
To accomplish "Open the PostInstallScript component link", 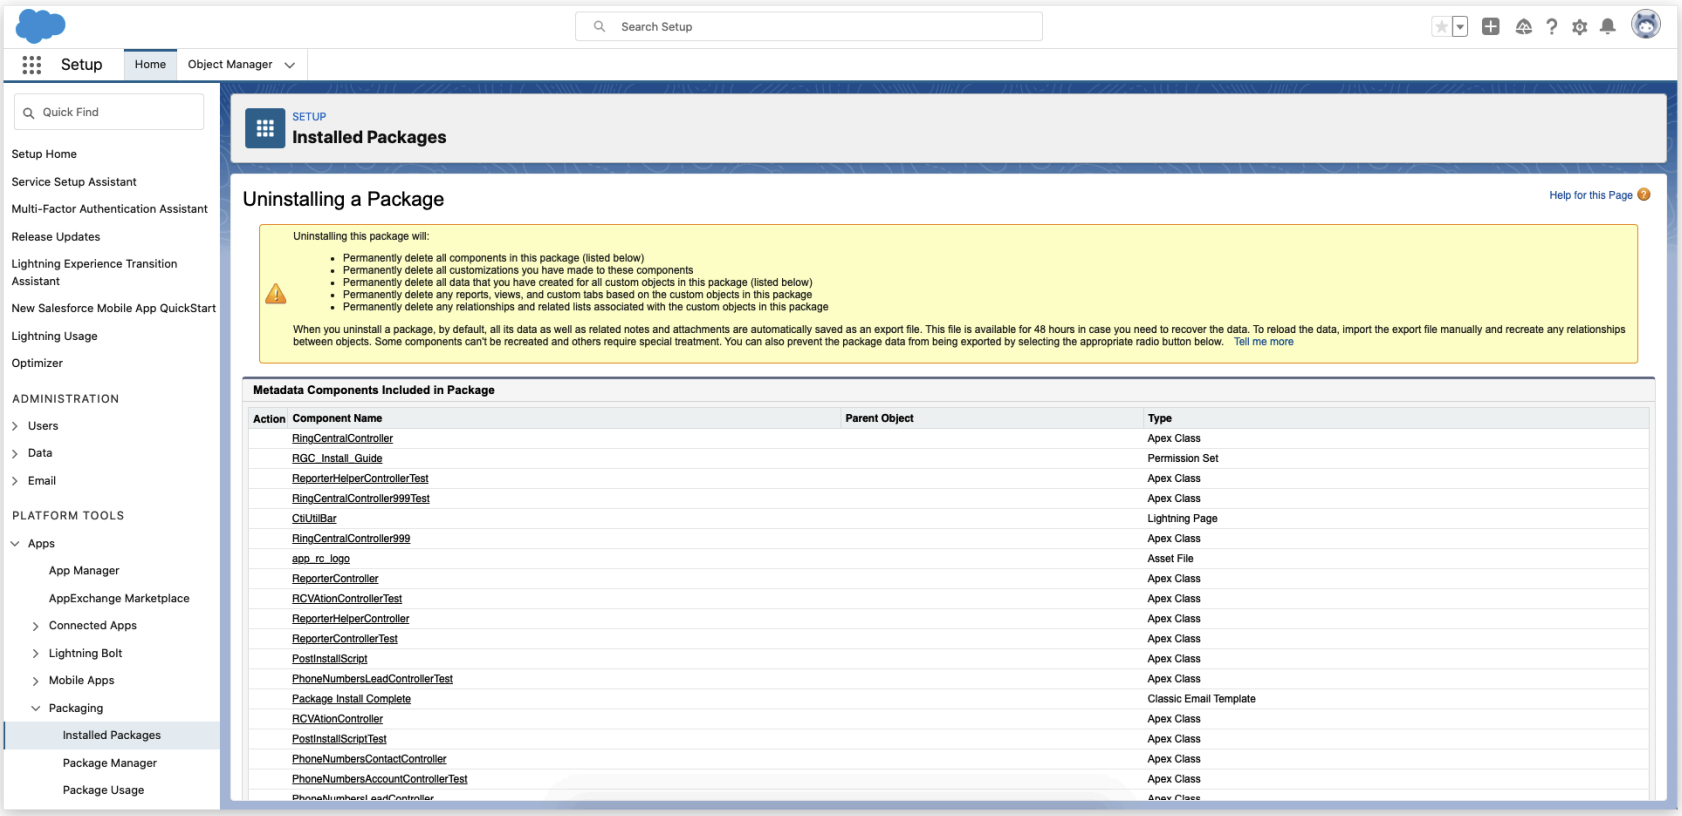I will click(330, 659).
